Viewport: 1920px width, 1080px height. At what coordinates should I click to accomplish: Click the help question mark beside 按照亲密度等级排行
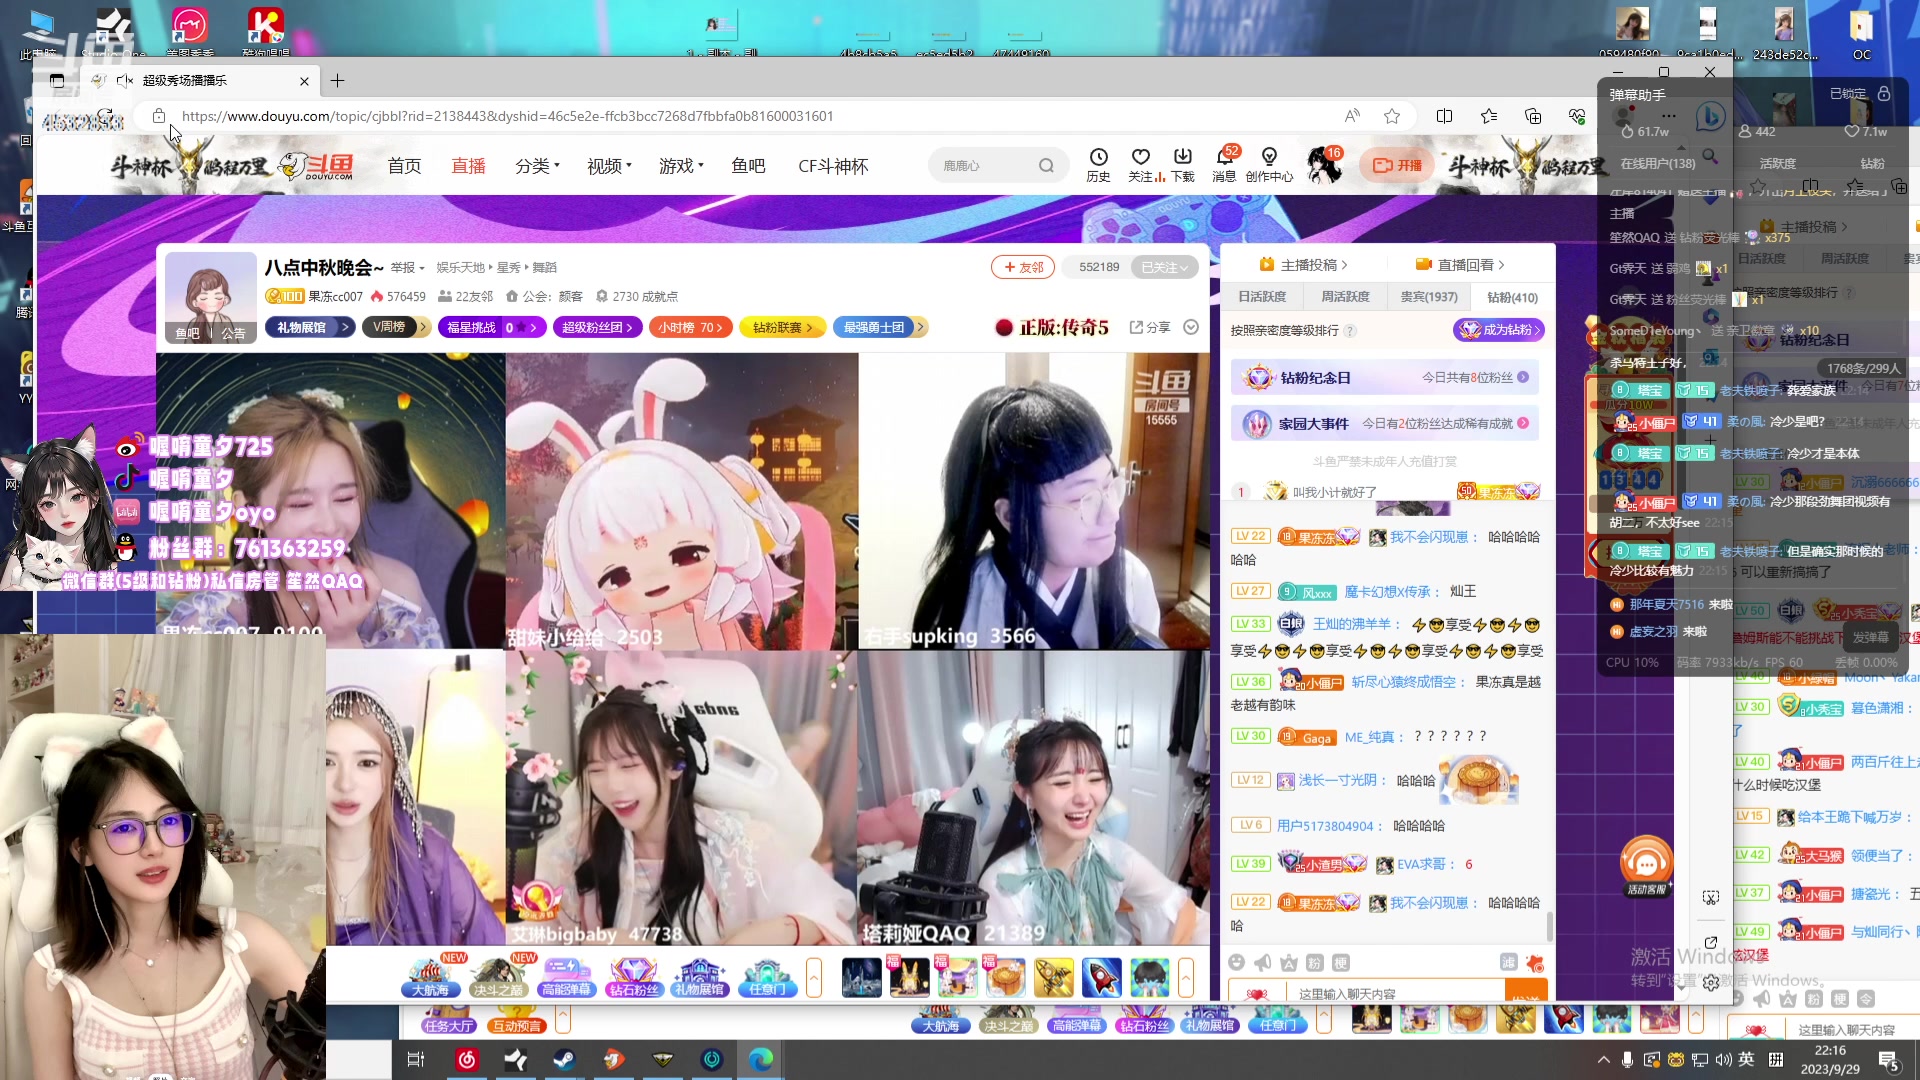point(1350,331)
